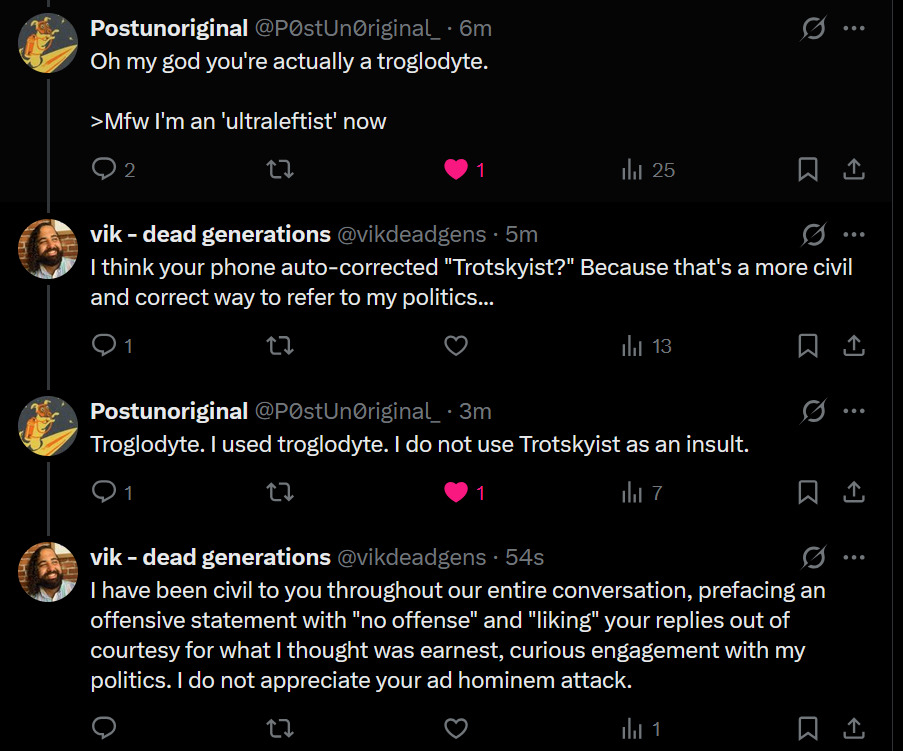Open more options on '3m' Postunoriginal tweet
Screen dimensions: 903x751
click(853, 411)
